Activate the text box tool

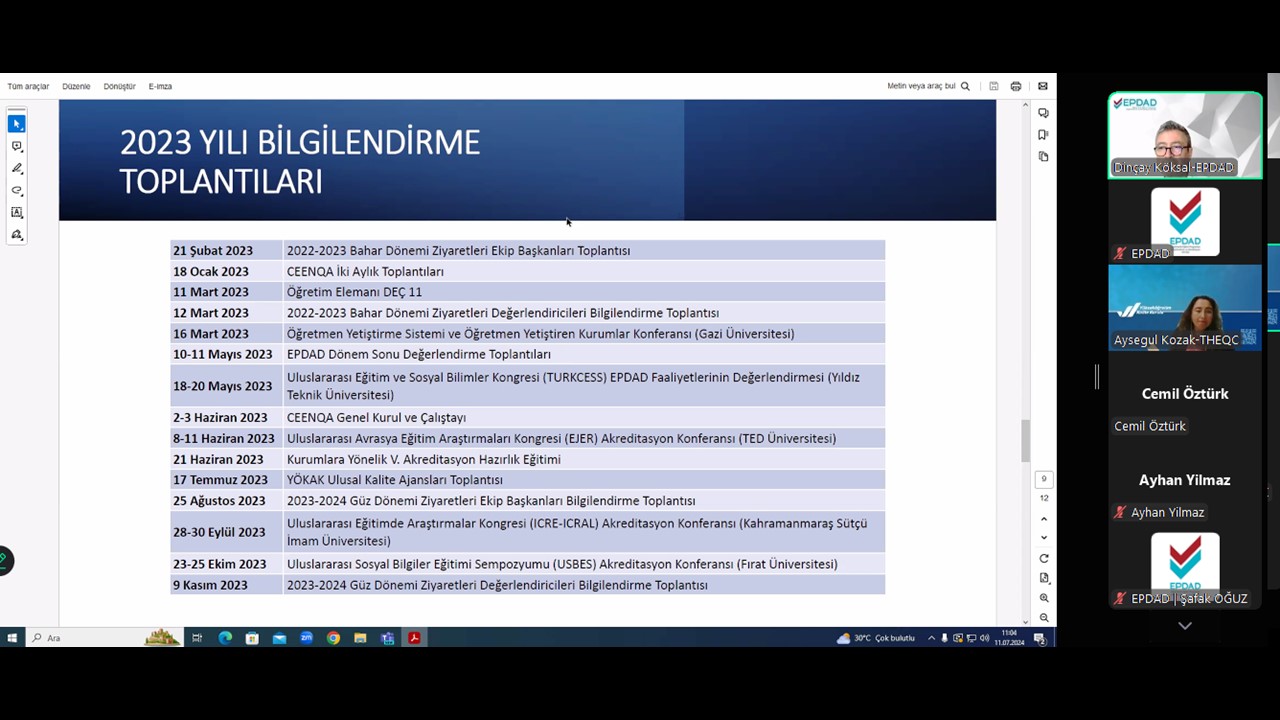[x=17, y=212]
